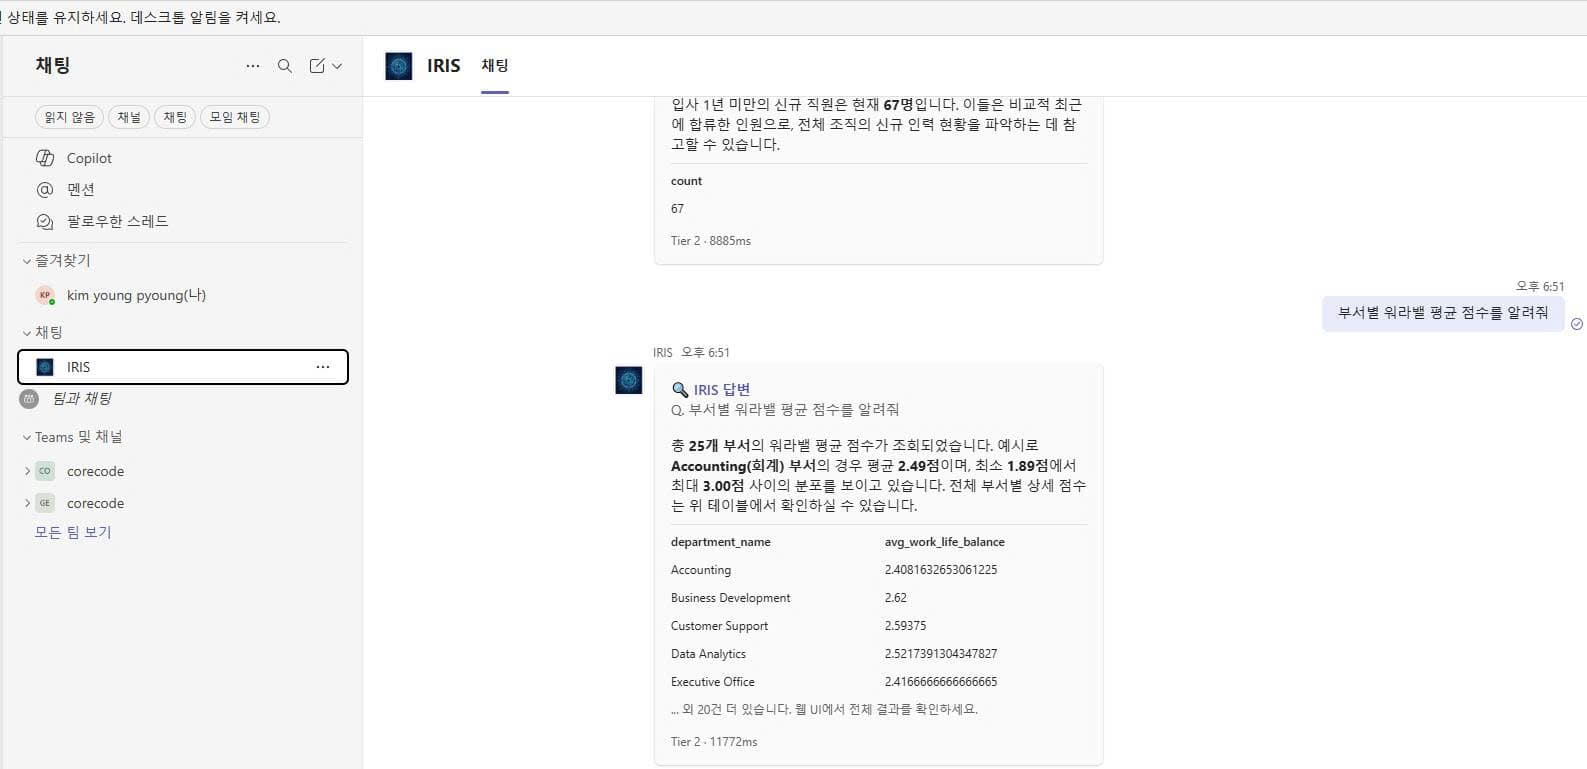Image resolution: width=1587 pixels, height=769 pixels.
Task: Click the 팀과 채팅 group avatar icon
Action: (29, 399)
